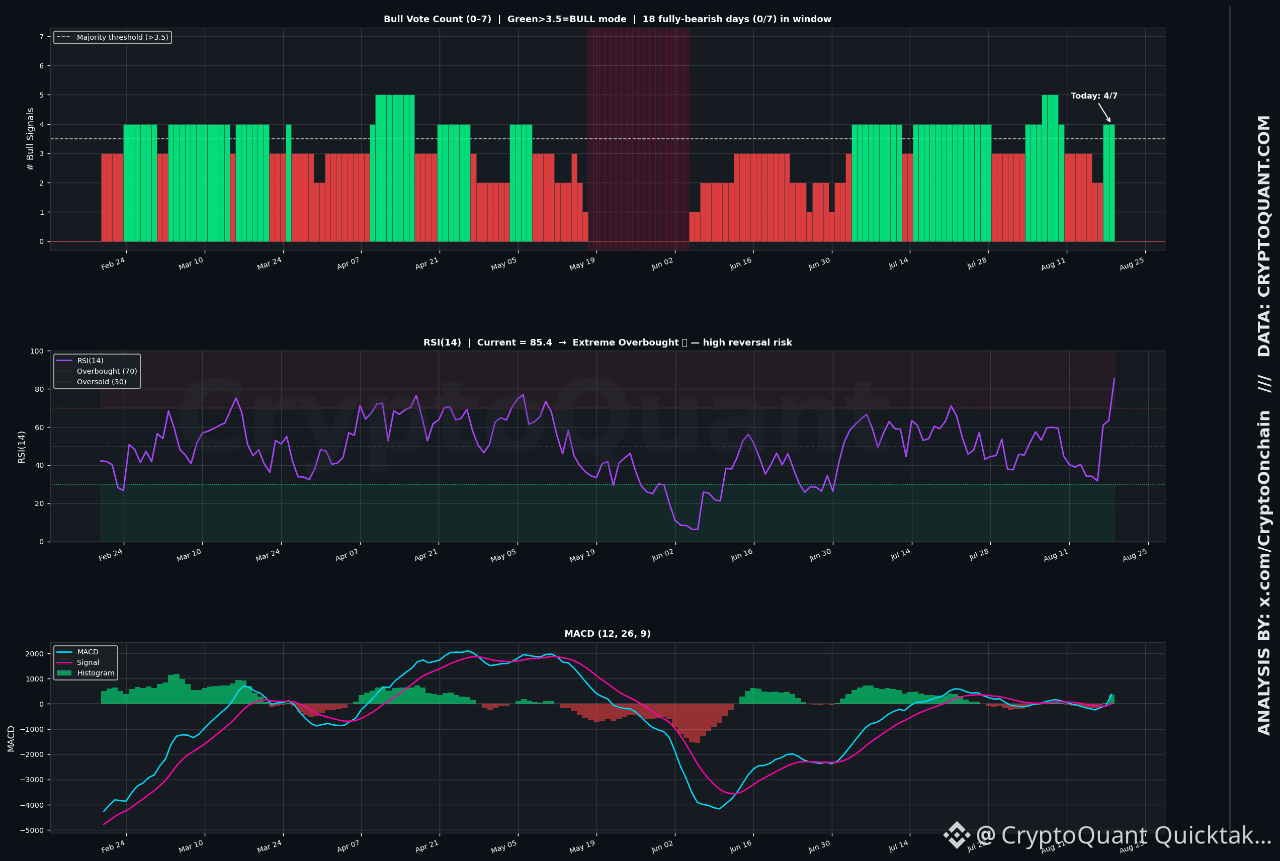Screen dimensions: 1280x861
Task: Click the 'Today: 4/7' annotation label
Action: coord(1094,96)
